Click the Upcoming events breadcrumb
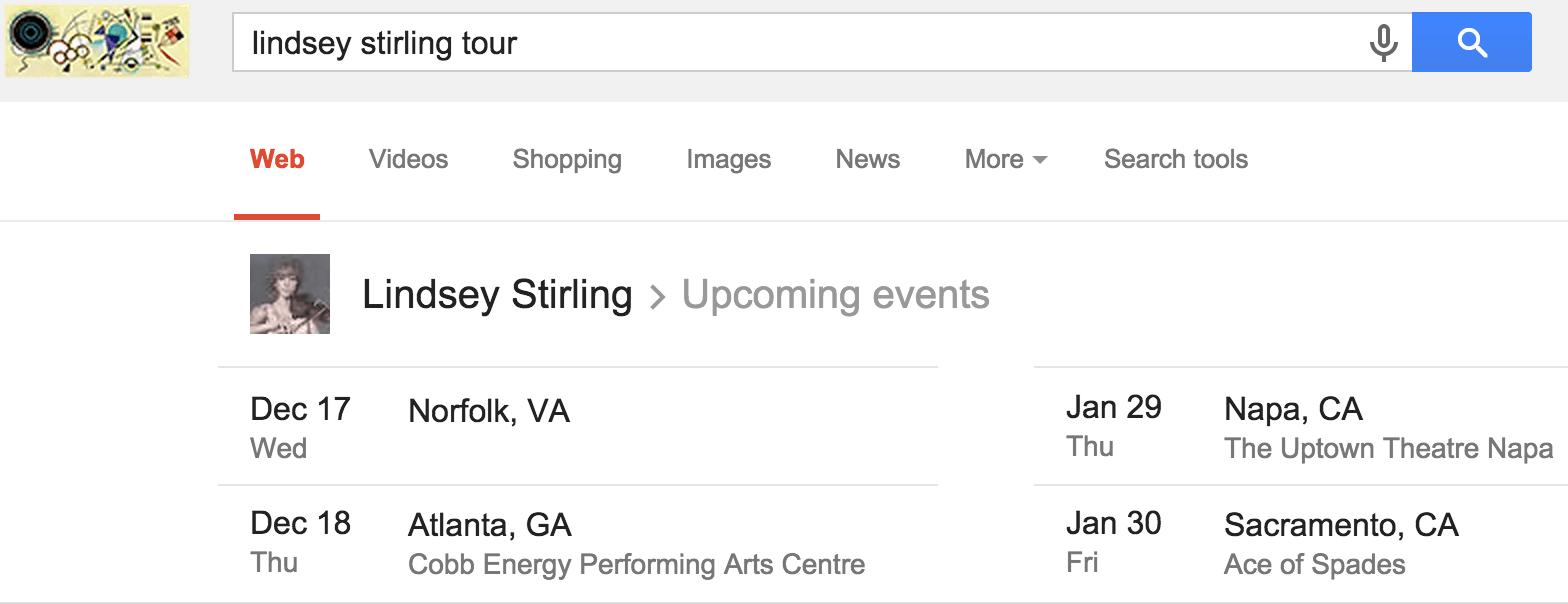The width and height of the screenshot is (1568, 604). [x=836, y=295]
